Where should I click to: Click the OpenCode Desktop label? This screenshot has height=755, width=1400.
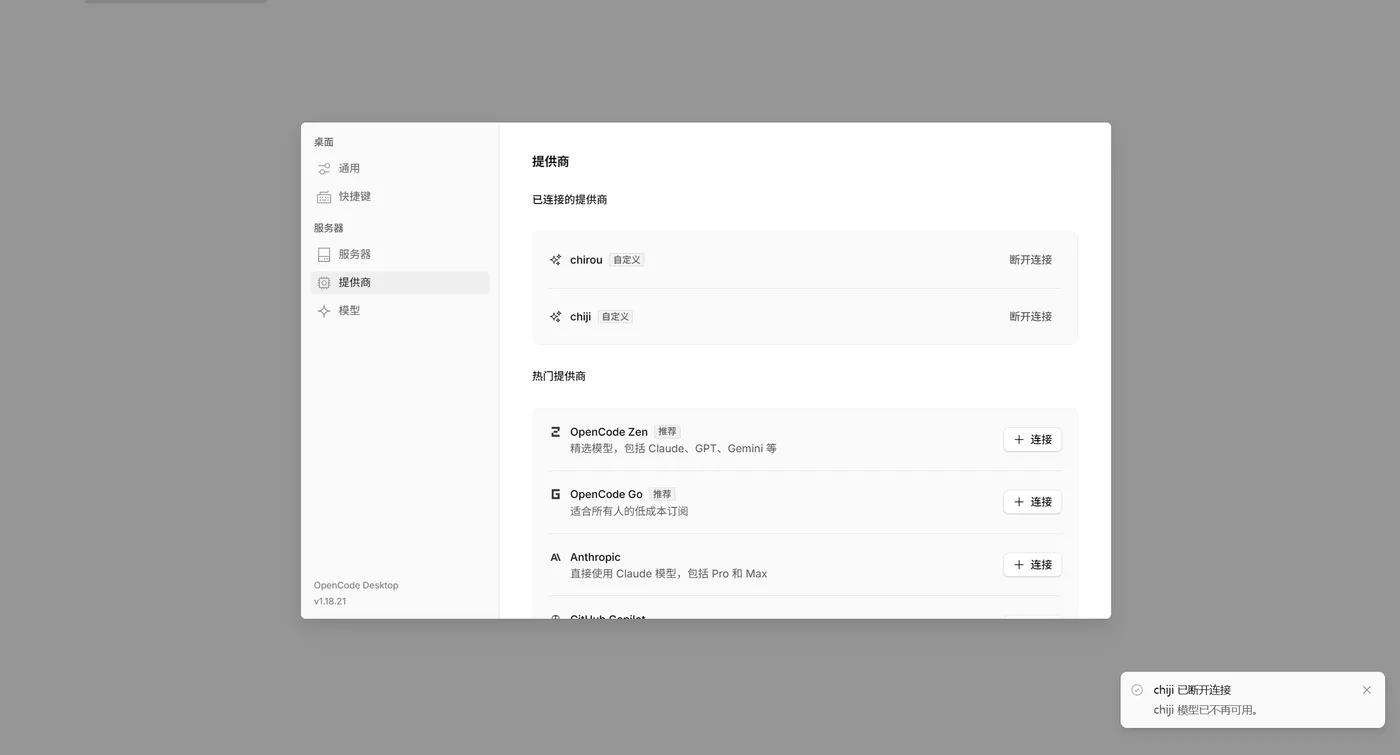tap(356, 586)
